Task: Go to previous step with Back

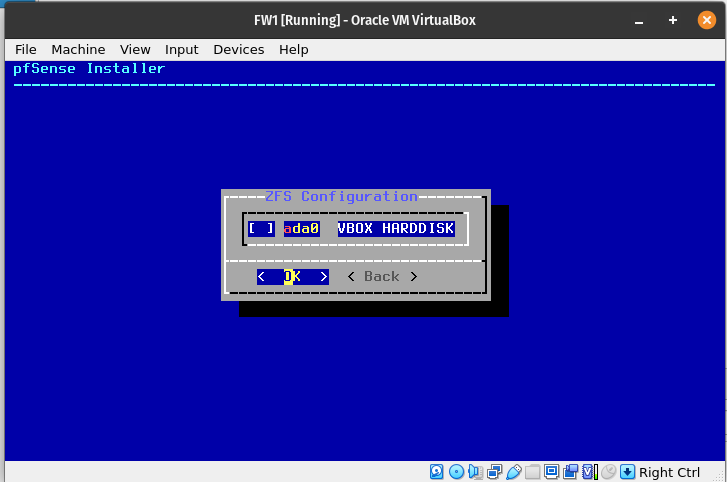Action: click(382, 277)
